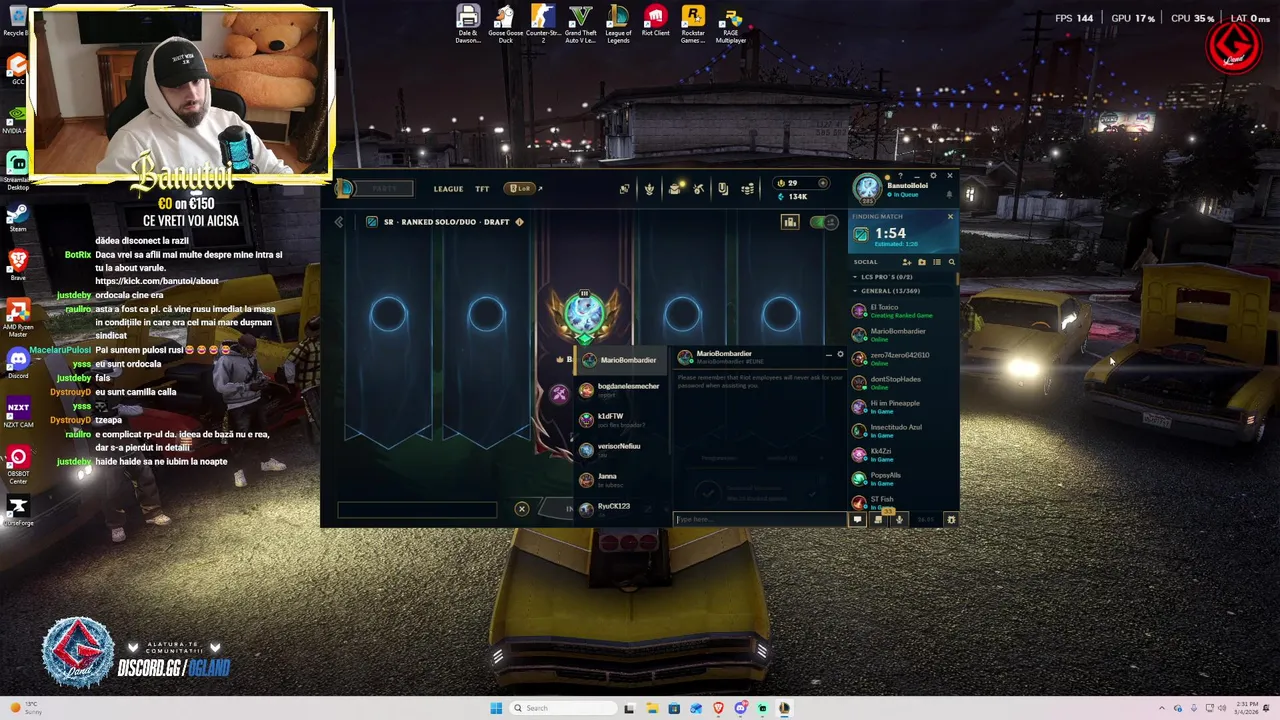Open Dale & Dawson desktop shortcut
Viewport: 1280px width, 720px height.
tap(468, 24)
